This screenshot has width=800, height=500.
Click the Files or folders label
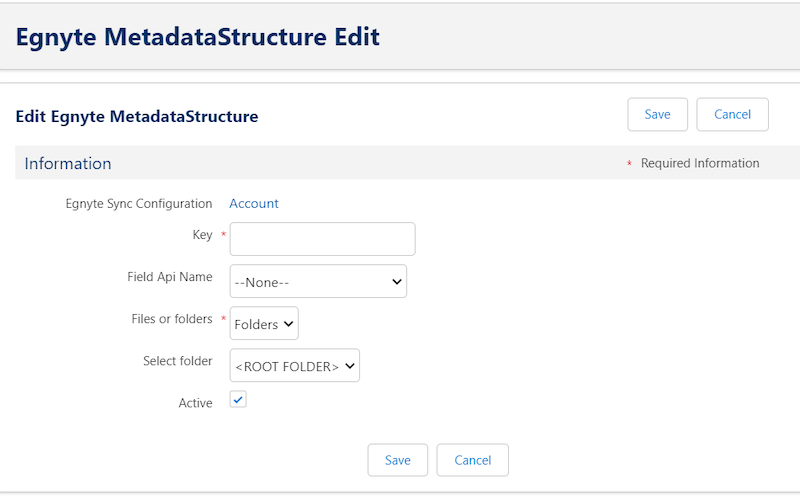click(172, 319)
